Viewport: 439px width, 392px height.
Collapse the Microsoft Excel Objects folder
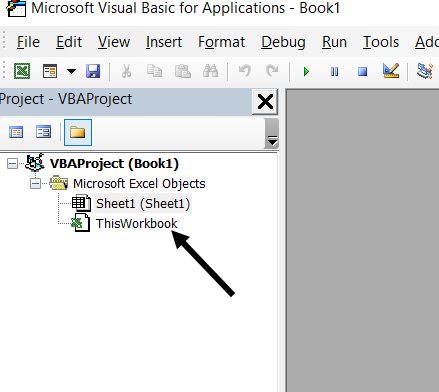pyautogui.click(x=35, y=184)
